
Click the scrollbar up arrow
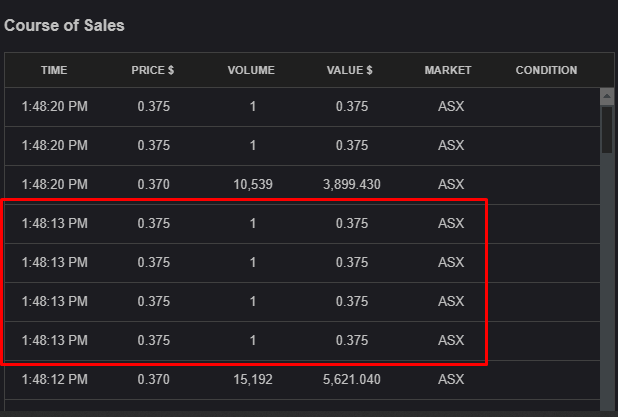point(606,97)
